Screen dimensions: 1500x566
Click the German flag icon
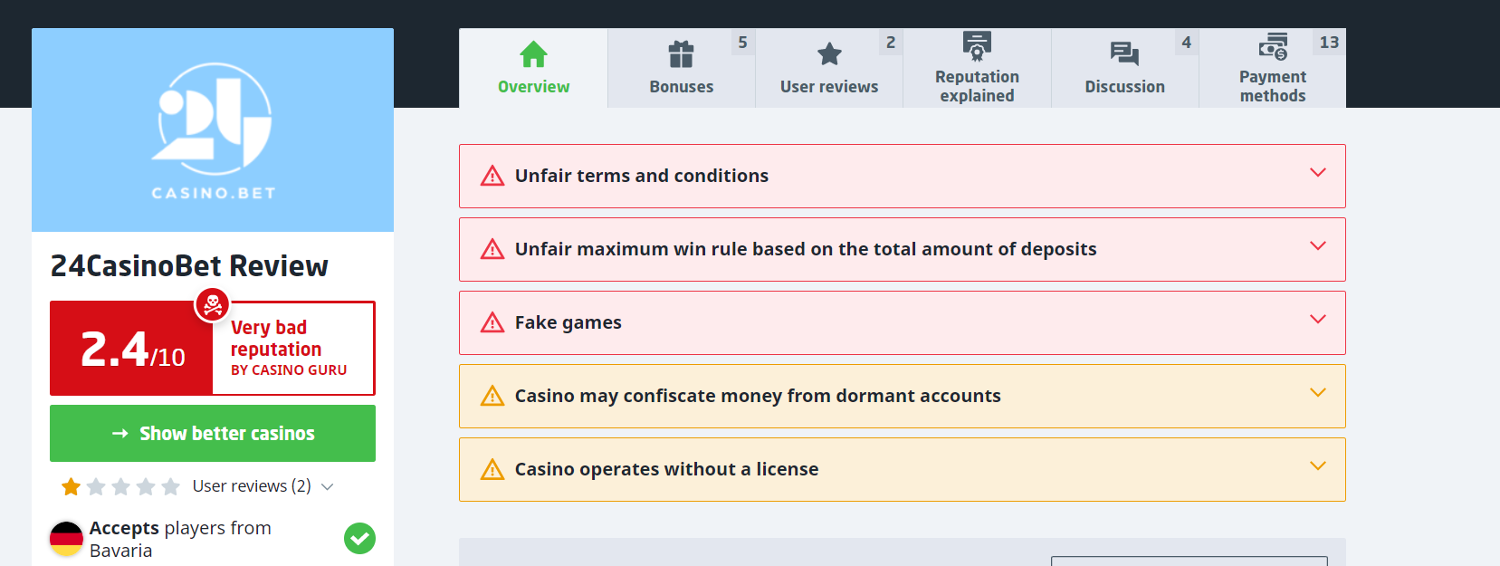[x=66, y=539]
